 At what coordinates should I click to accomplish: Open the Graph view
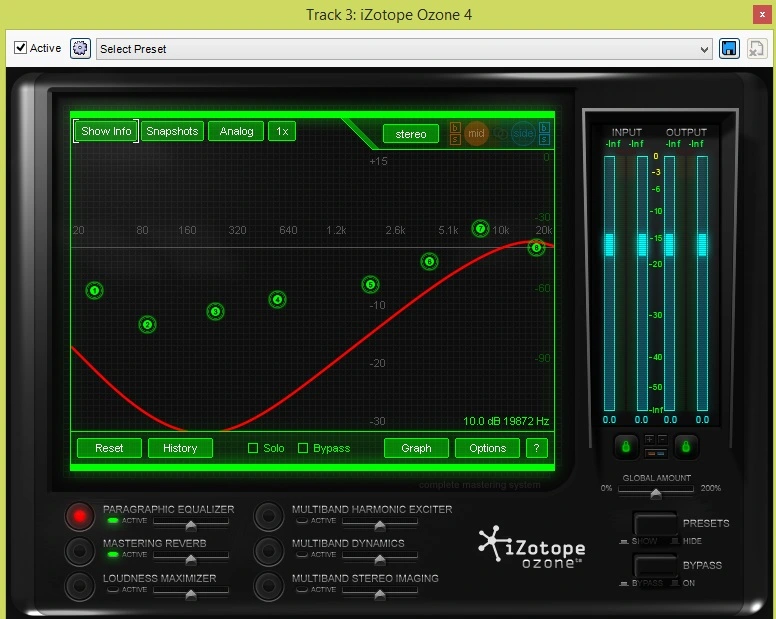pos(416,448)
